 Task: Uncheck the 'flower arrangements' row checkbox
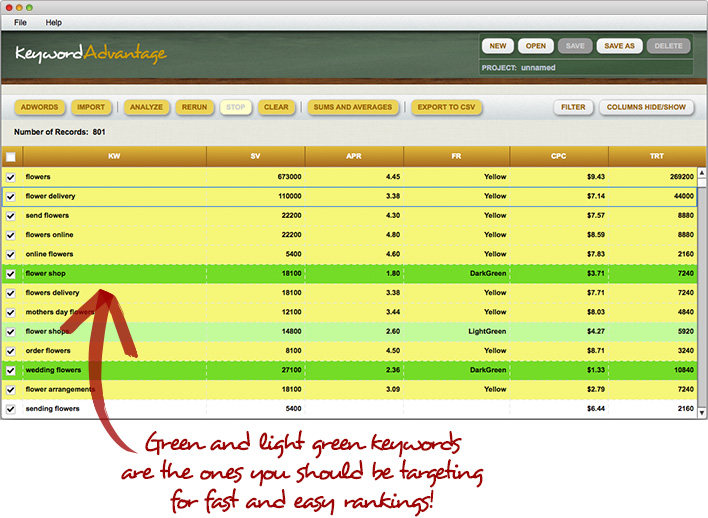pos(11,390)
